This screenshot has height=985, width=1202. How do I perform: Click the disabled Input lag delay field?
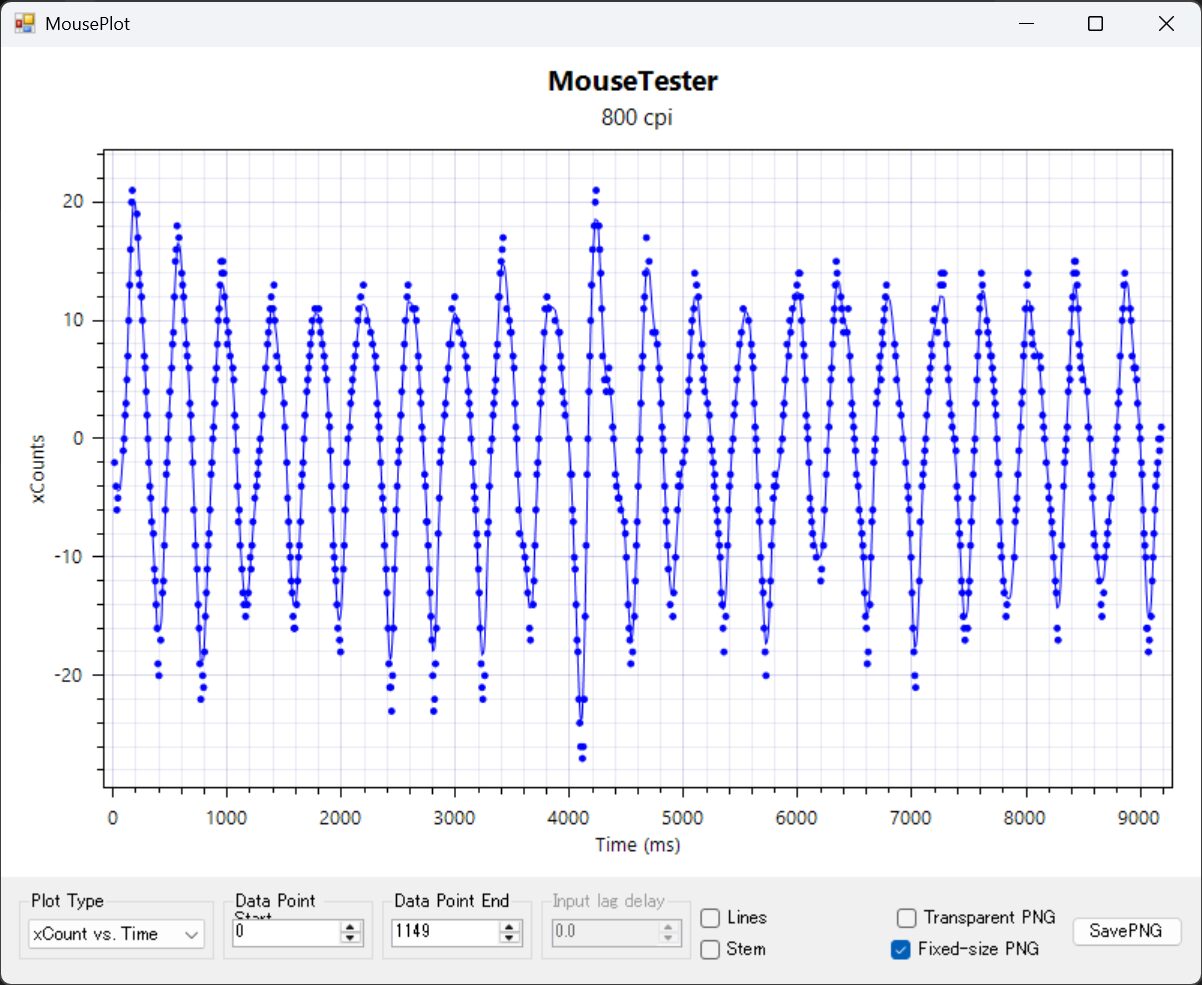pyautogui.click(x=603, y=932)
